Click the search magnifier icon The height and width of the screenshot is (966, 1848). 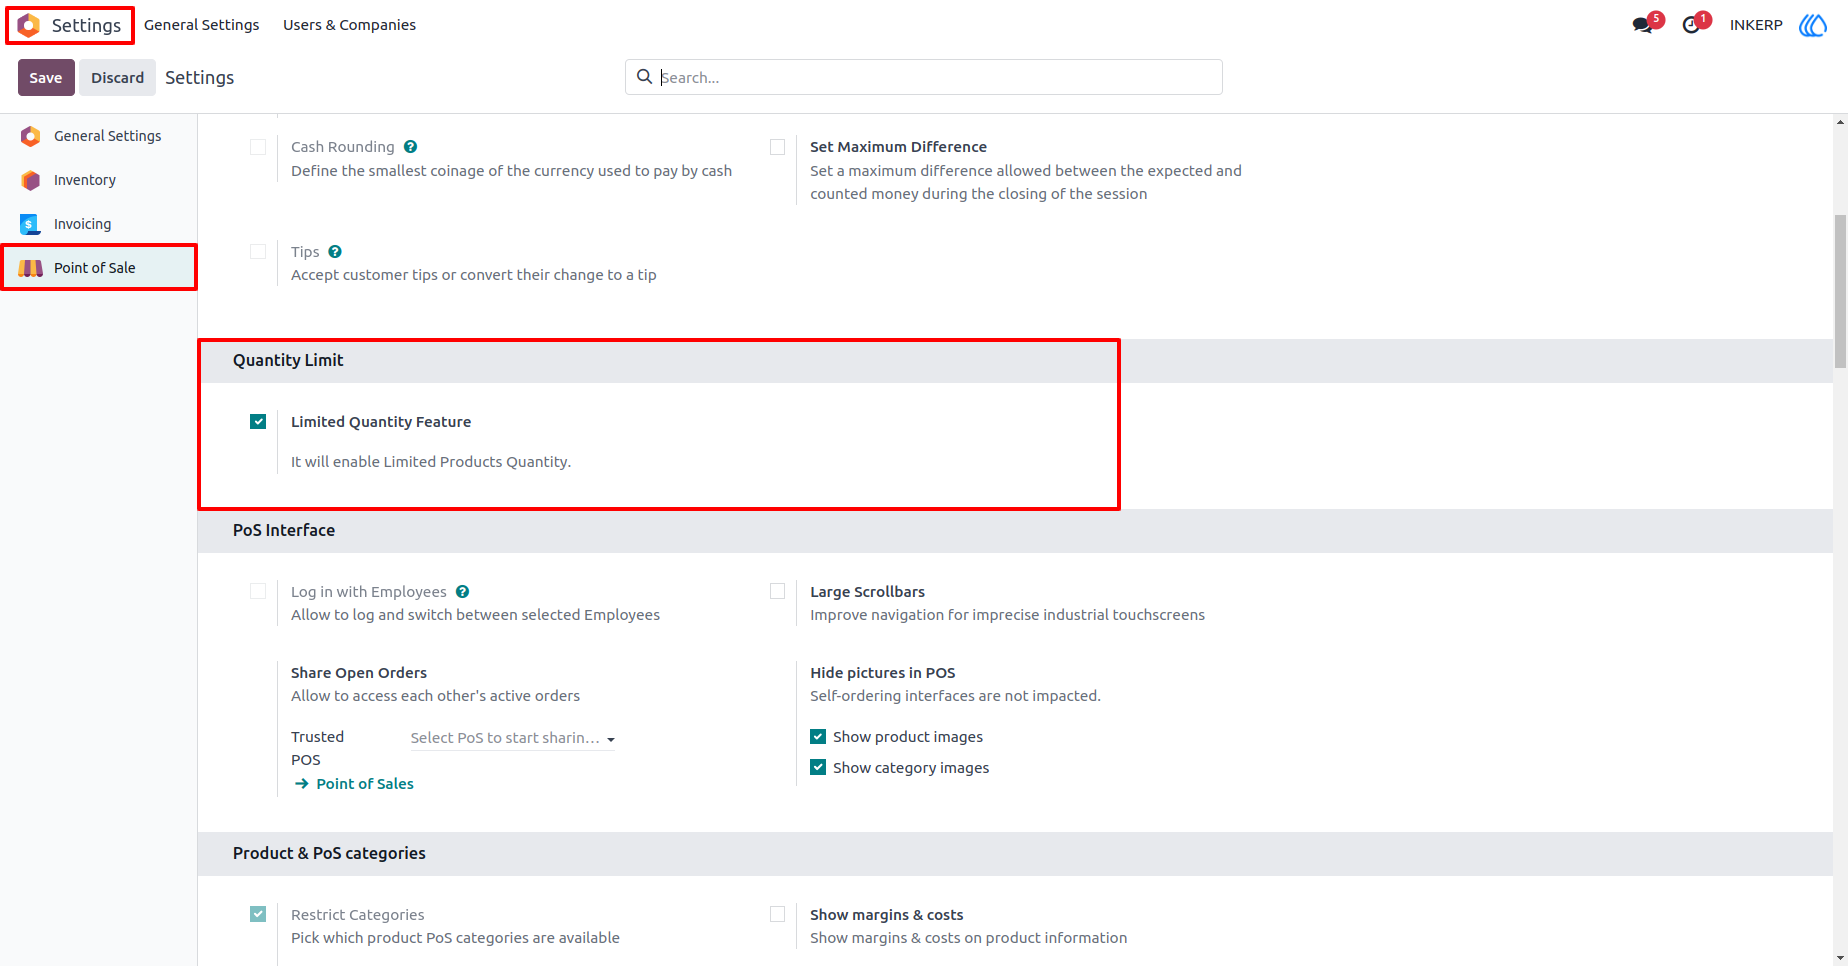[645, 77]
